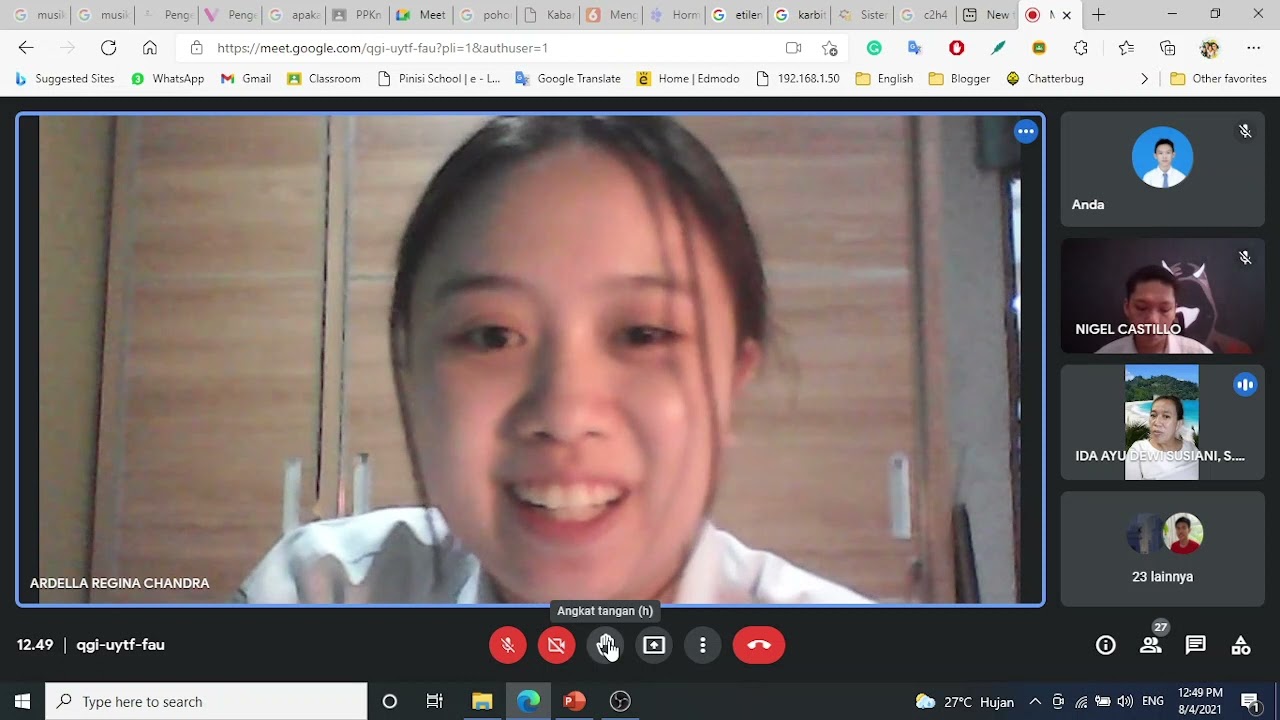Open File Explorer from taskbar
Screen dimensions: 1280x720
click(482, 701)
